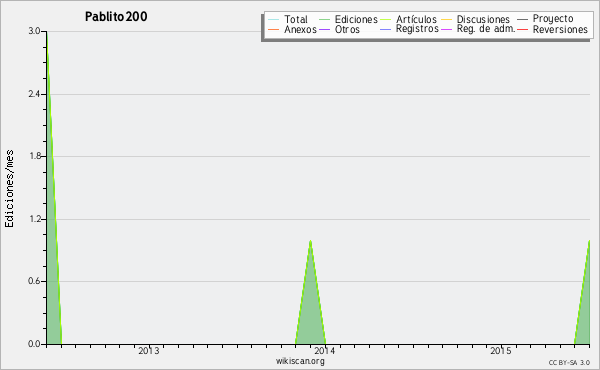Click the 1.2 y-axis label
This screenshot has width=600, height=370.
tap(34, 219)
